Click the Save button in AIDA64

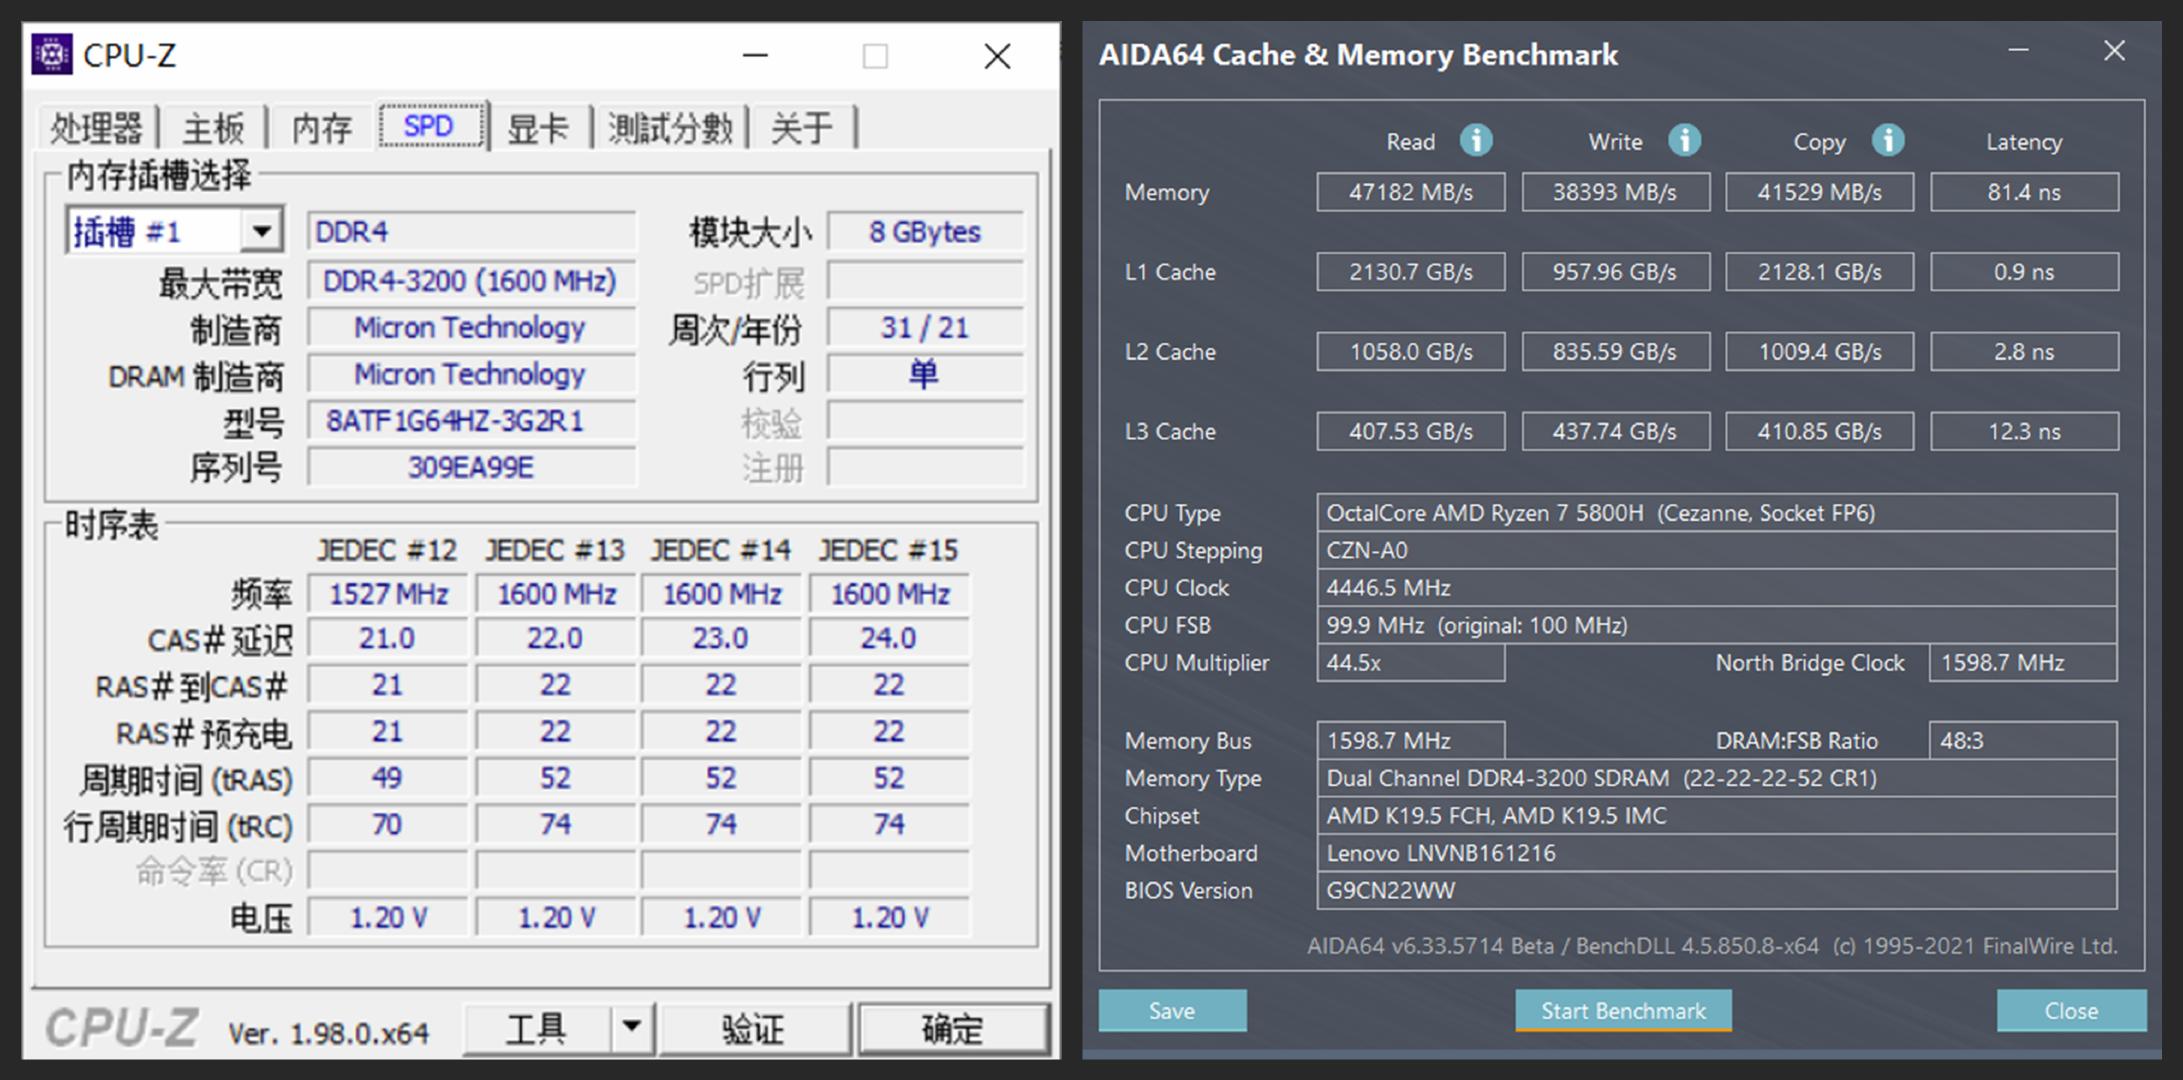click(1171, 1010)
